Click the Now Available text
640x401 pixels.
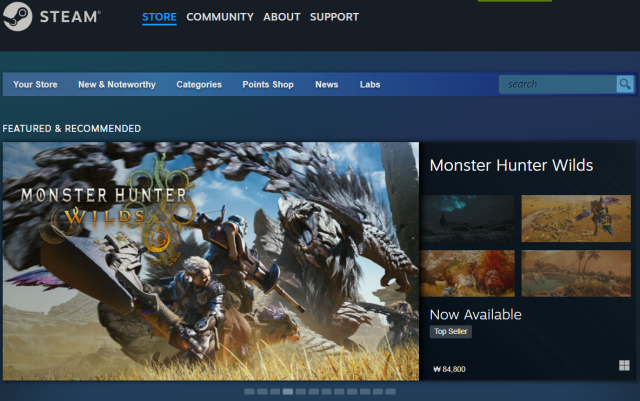pos(476,314)
